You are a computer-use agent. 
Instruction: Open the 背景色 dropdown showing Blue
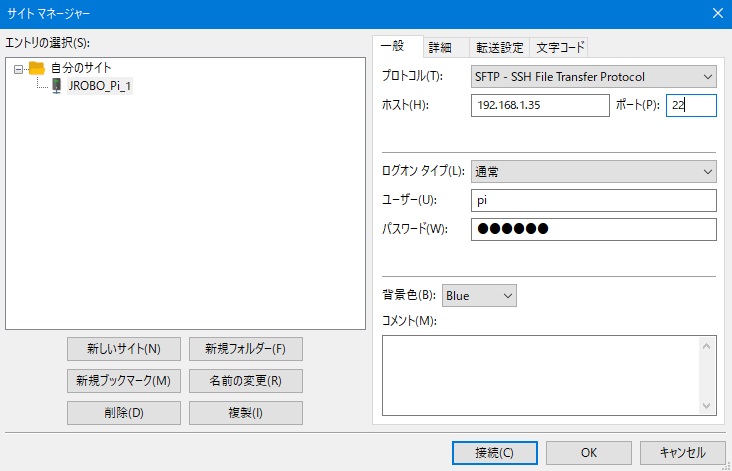(x=479, y=295)
